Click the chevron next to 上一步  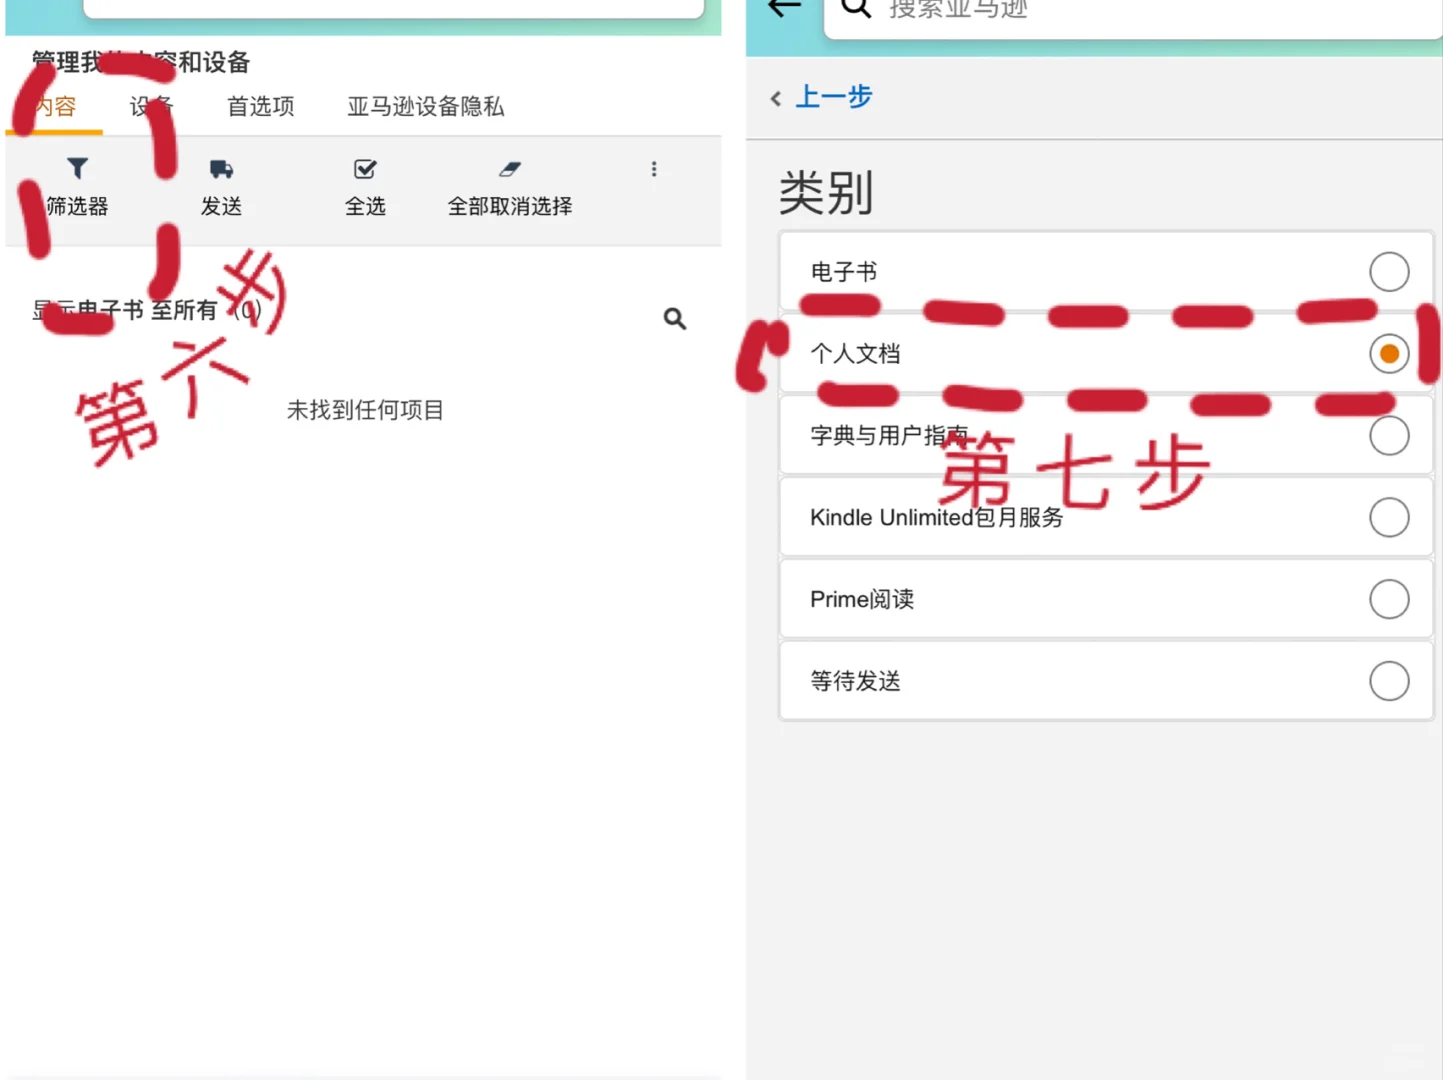pyautogui.click(x=776, y=98)
